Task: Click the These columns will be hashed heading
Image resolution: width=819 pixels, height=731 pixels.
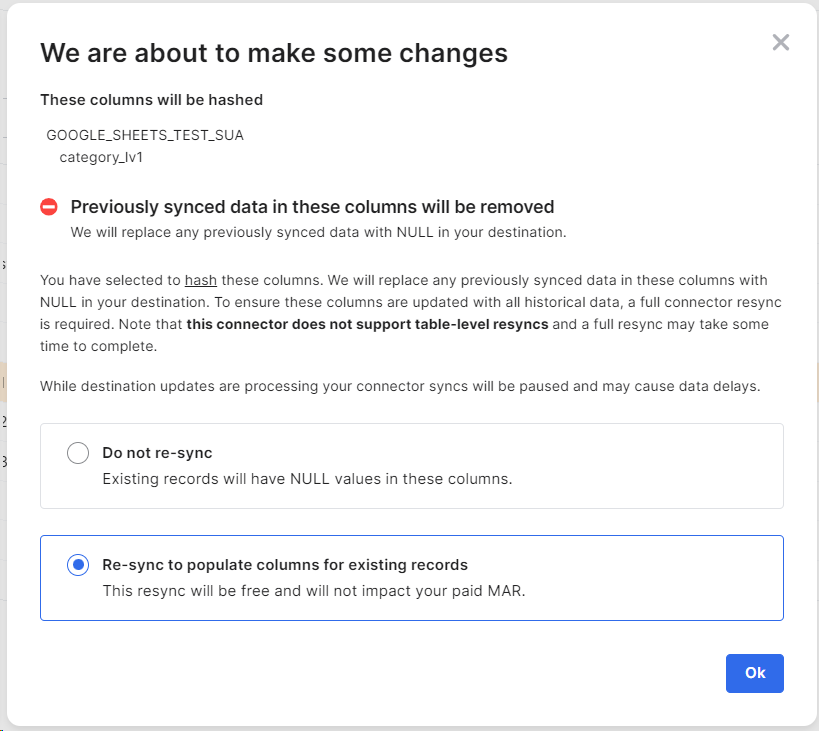Action: click(x=151, y=100)
